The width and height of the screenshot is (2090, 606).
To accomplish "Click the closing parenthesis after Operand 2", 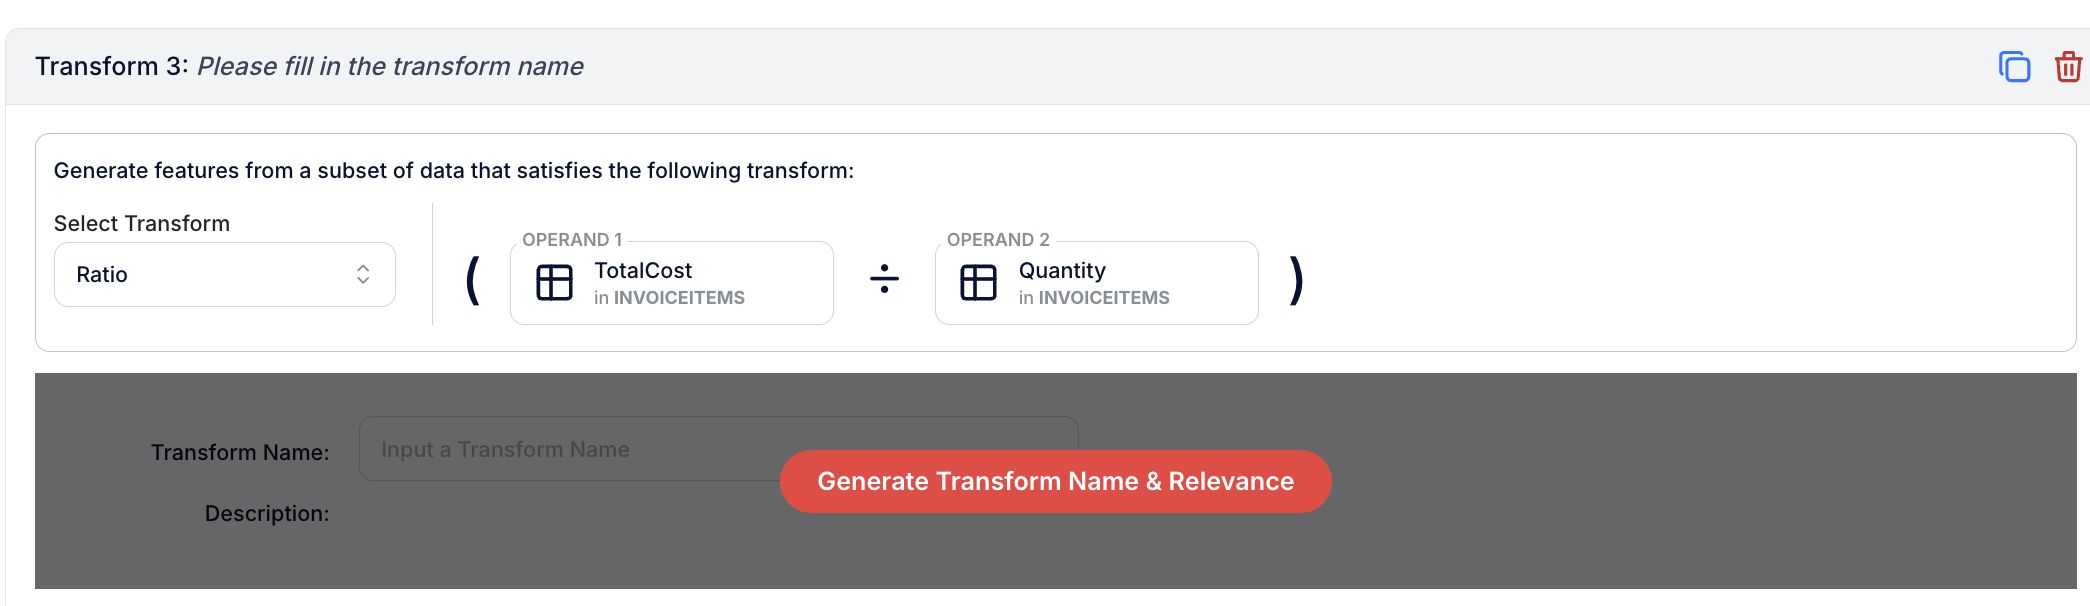I will (1297, 280).
